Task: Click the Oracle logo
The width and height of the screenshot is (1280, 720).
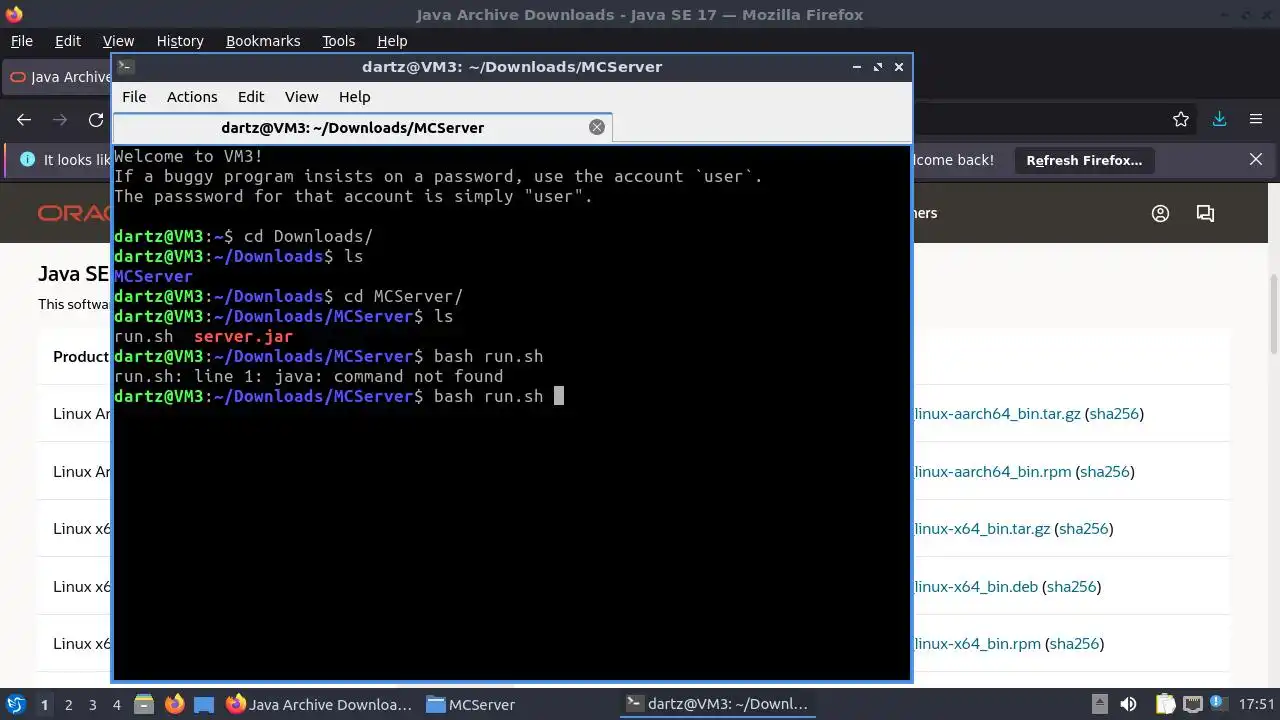Action: tap(74, 213)
